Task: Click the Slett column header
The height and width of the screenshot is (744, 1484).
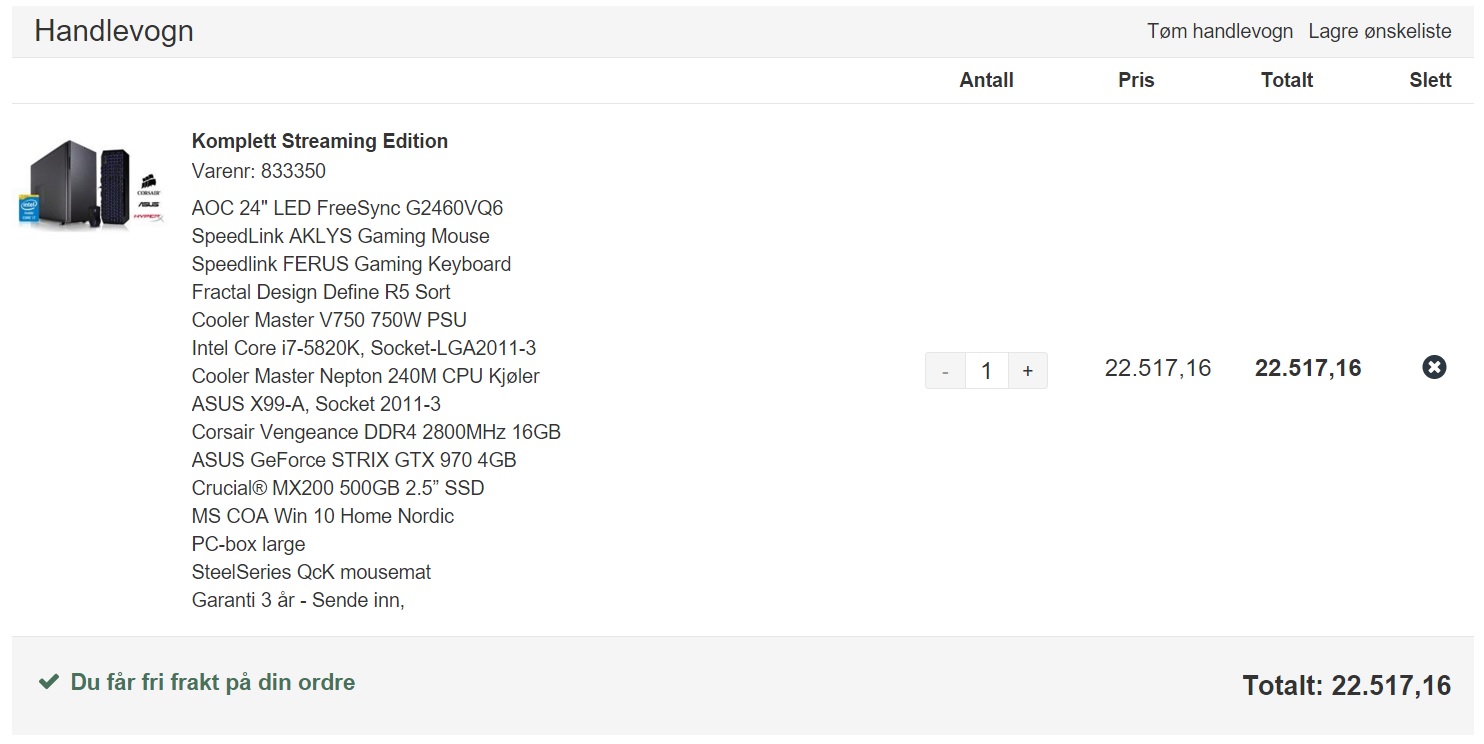Action: (x=1431, y=80)
